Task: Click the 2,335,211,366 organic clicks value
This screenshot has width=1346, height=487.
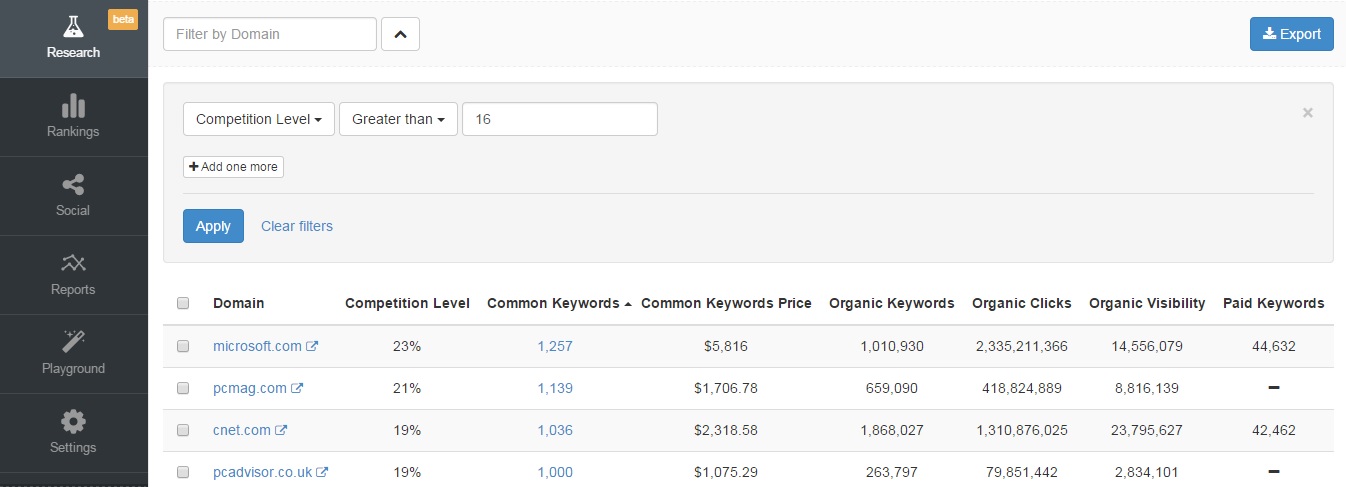Action: (1021, 346)
